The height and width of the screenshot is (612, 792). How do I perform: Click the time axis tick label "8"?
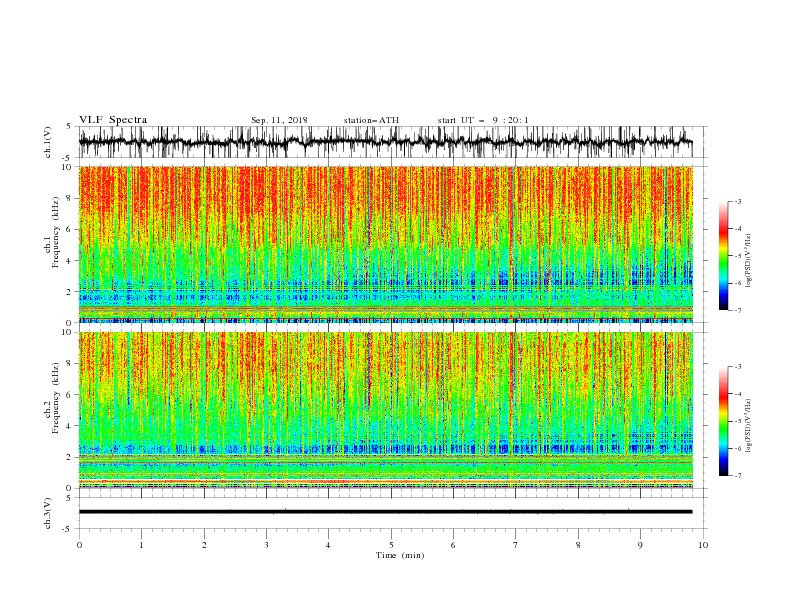tap(578, 545)
